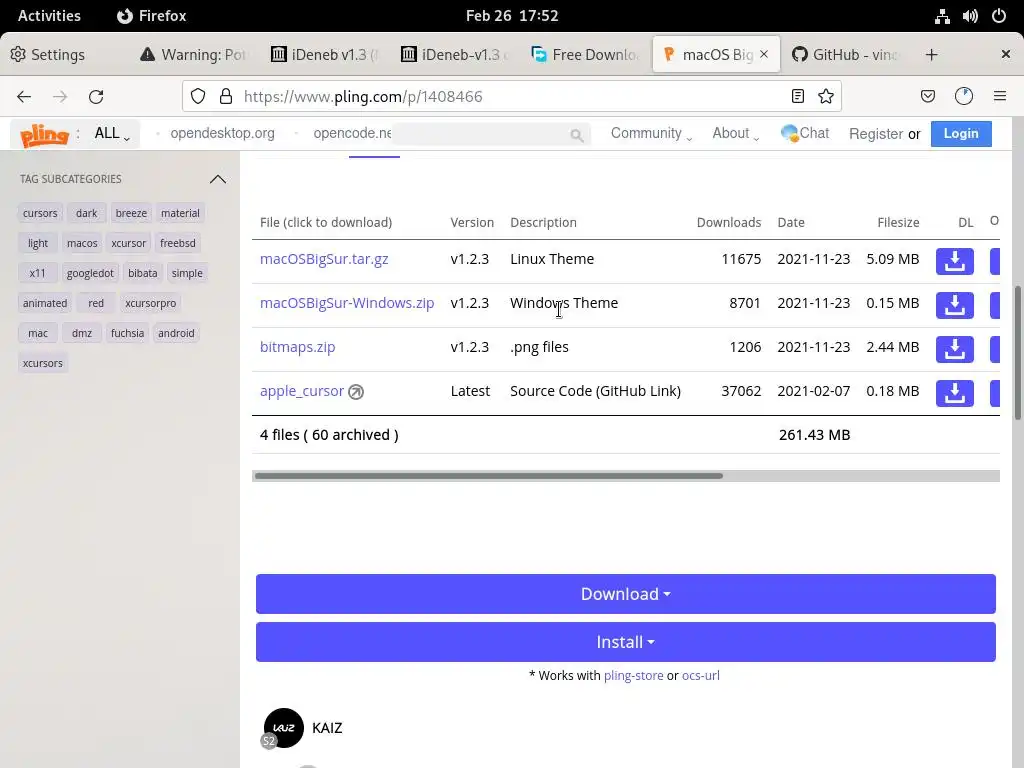Open the Chat link with bubble icon
1024x768 pixels.
pyautogui.click(x=805, y=133)
